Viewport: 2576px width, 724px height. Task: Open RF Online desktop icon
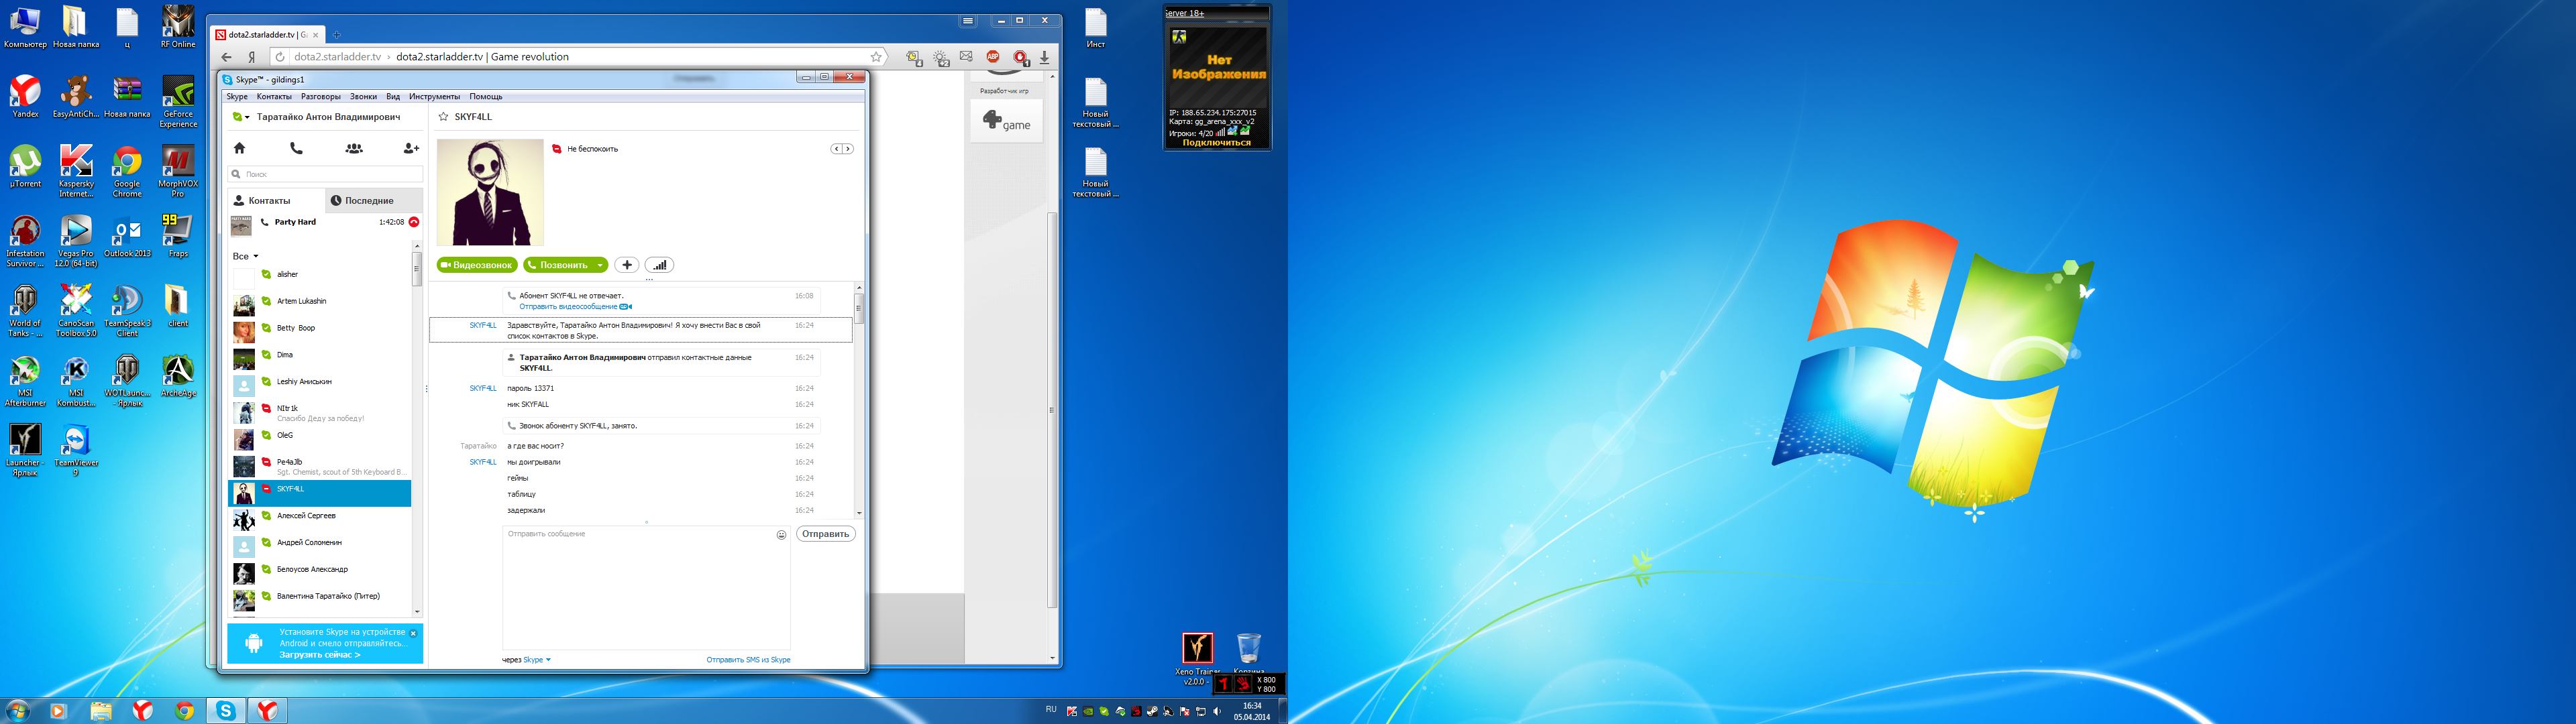[x=178, y=27]
